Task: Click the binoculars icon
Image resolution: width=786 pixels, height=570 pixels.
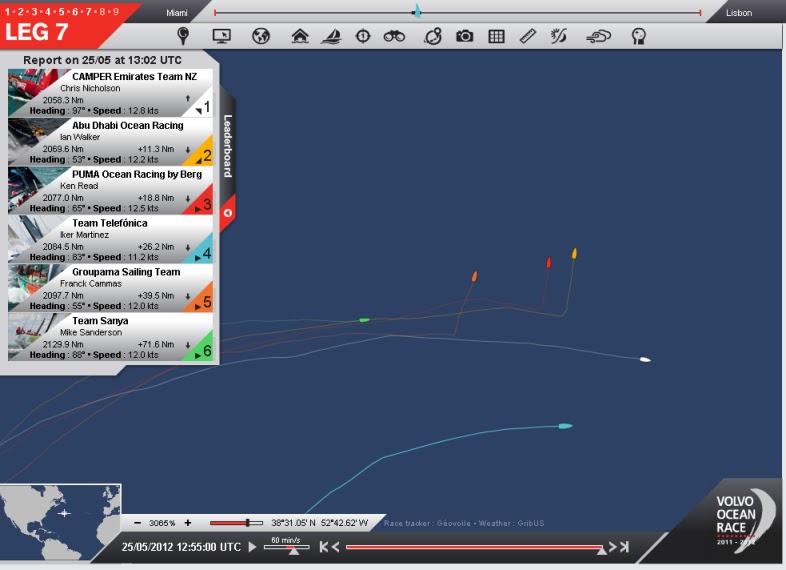Action: 394,36
